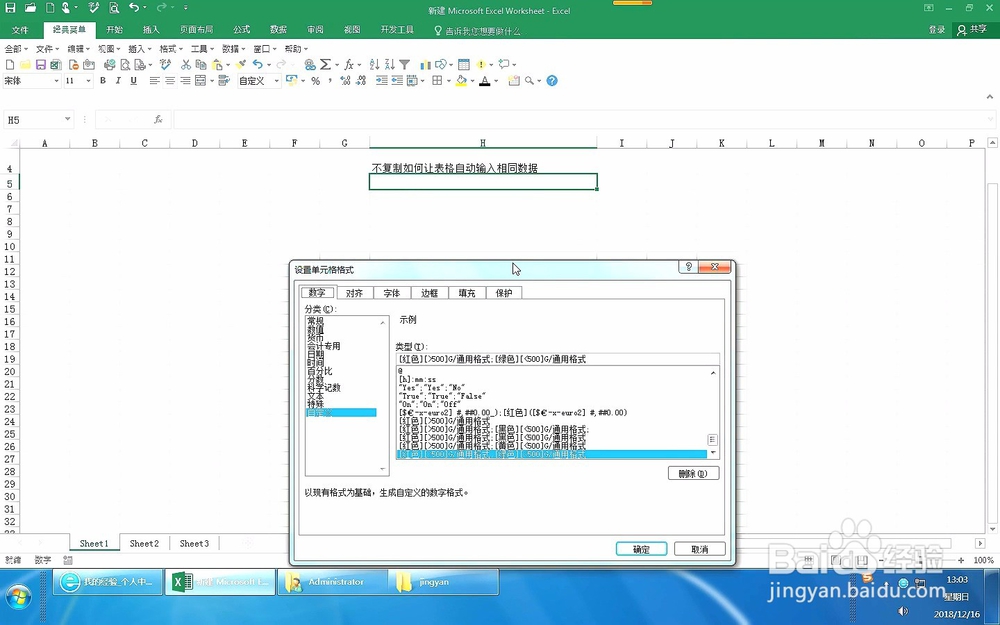This screenshot has width=1000, height=625.
Task: Click the Decrease Decimal icon
Action: click(x=361, y=81)
